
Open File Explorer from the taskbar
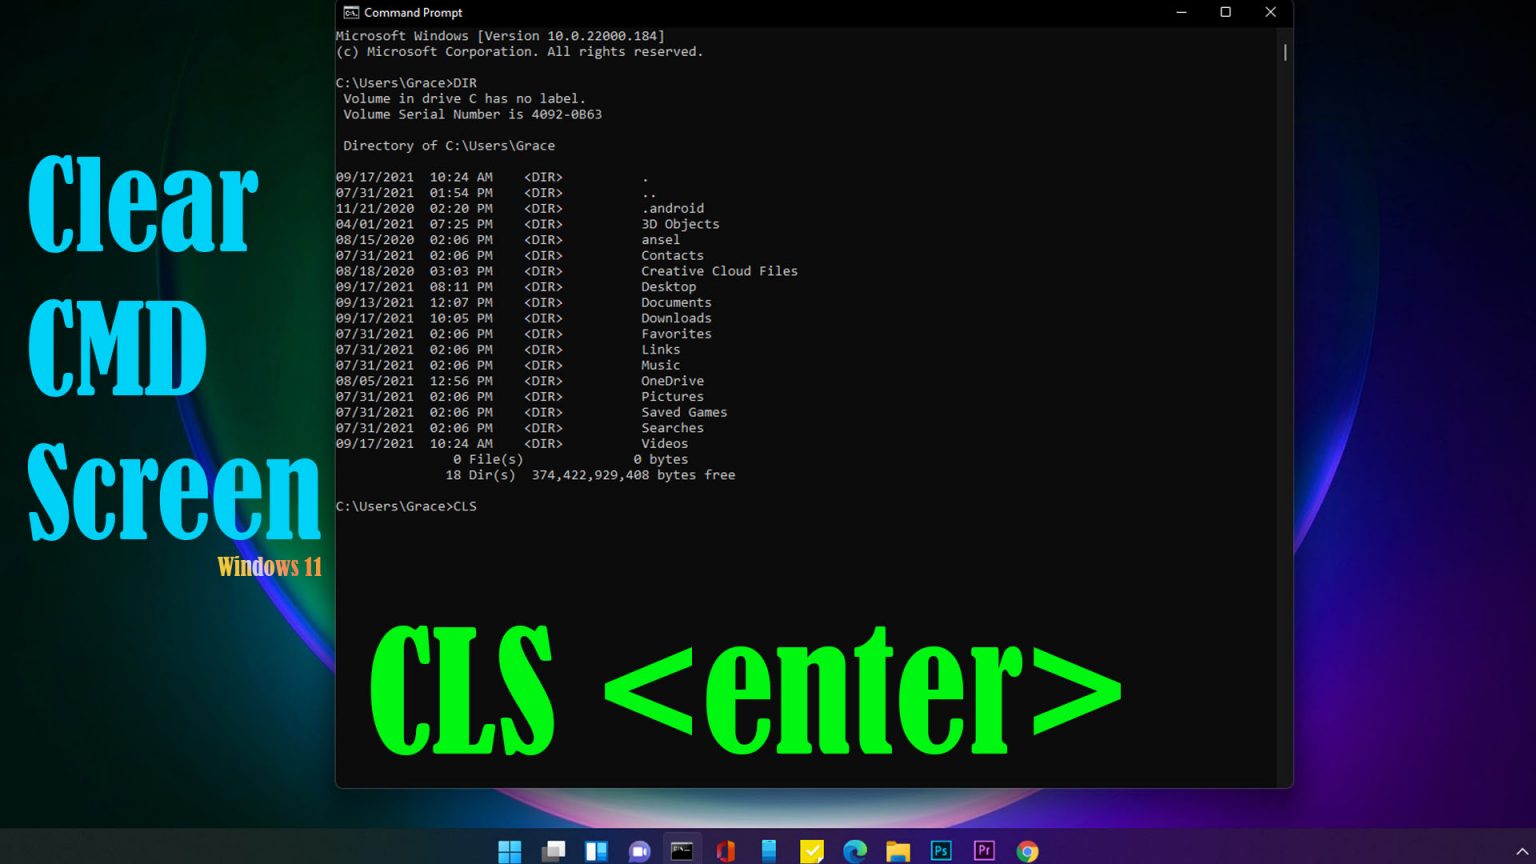(898, 851)
